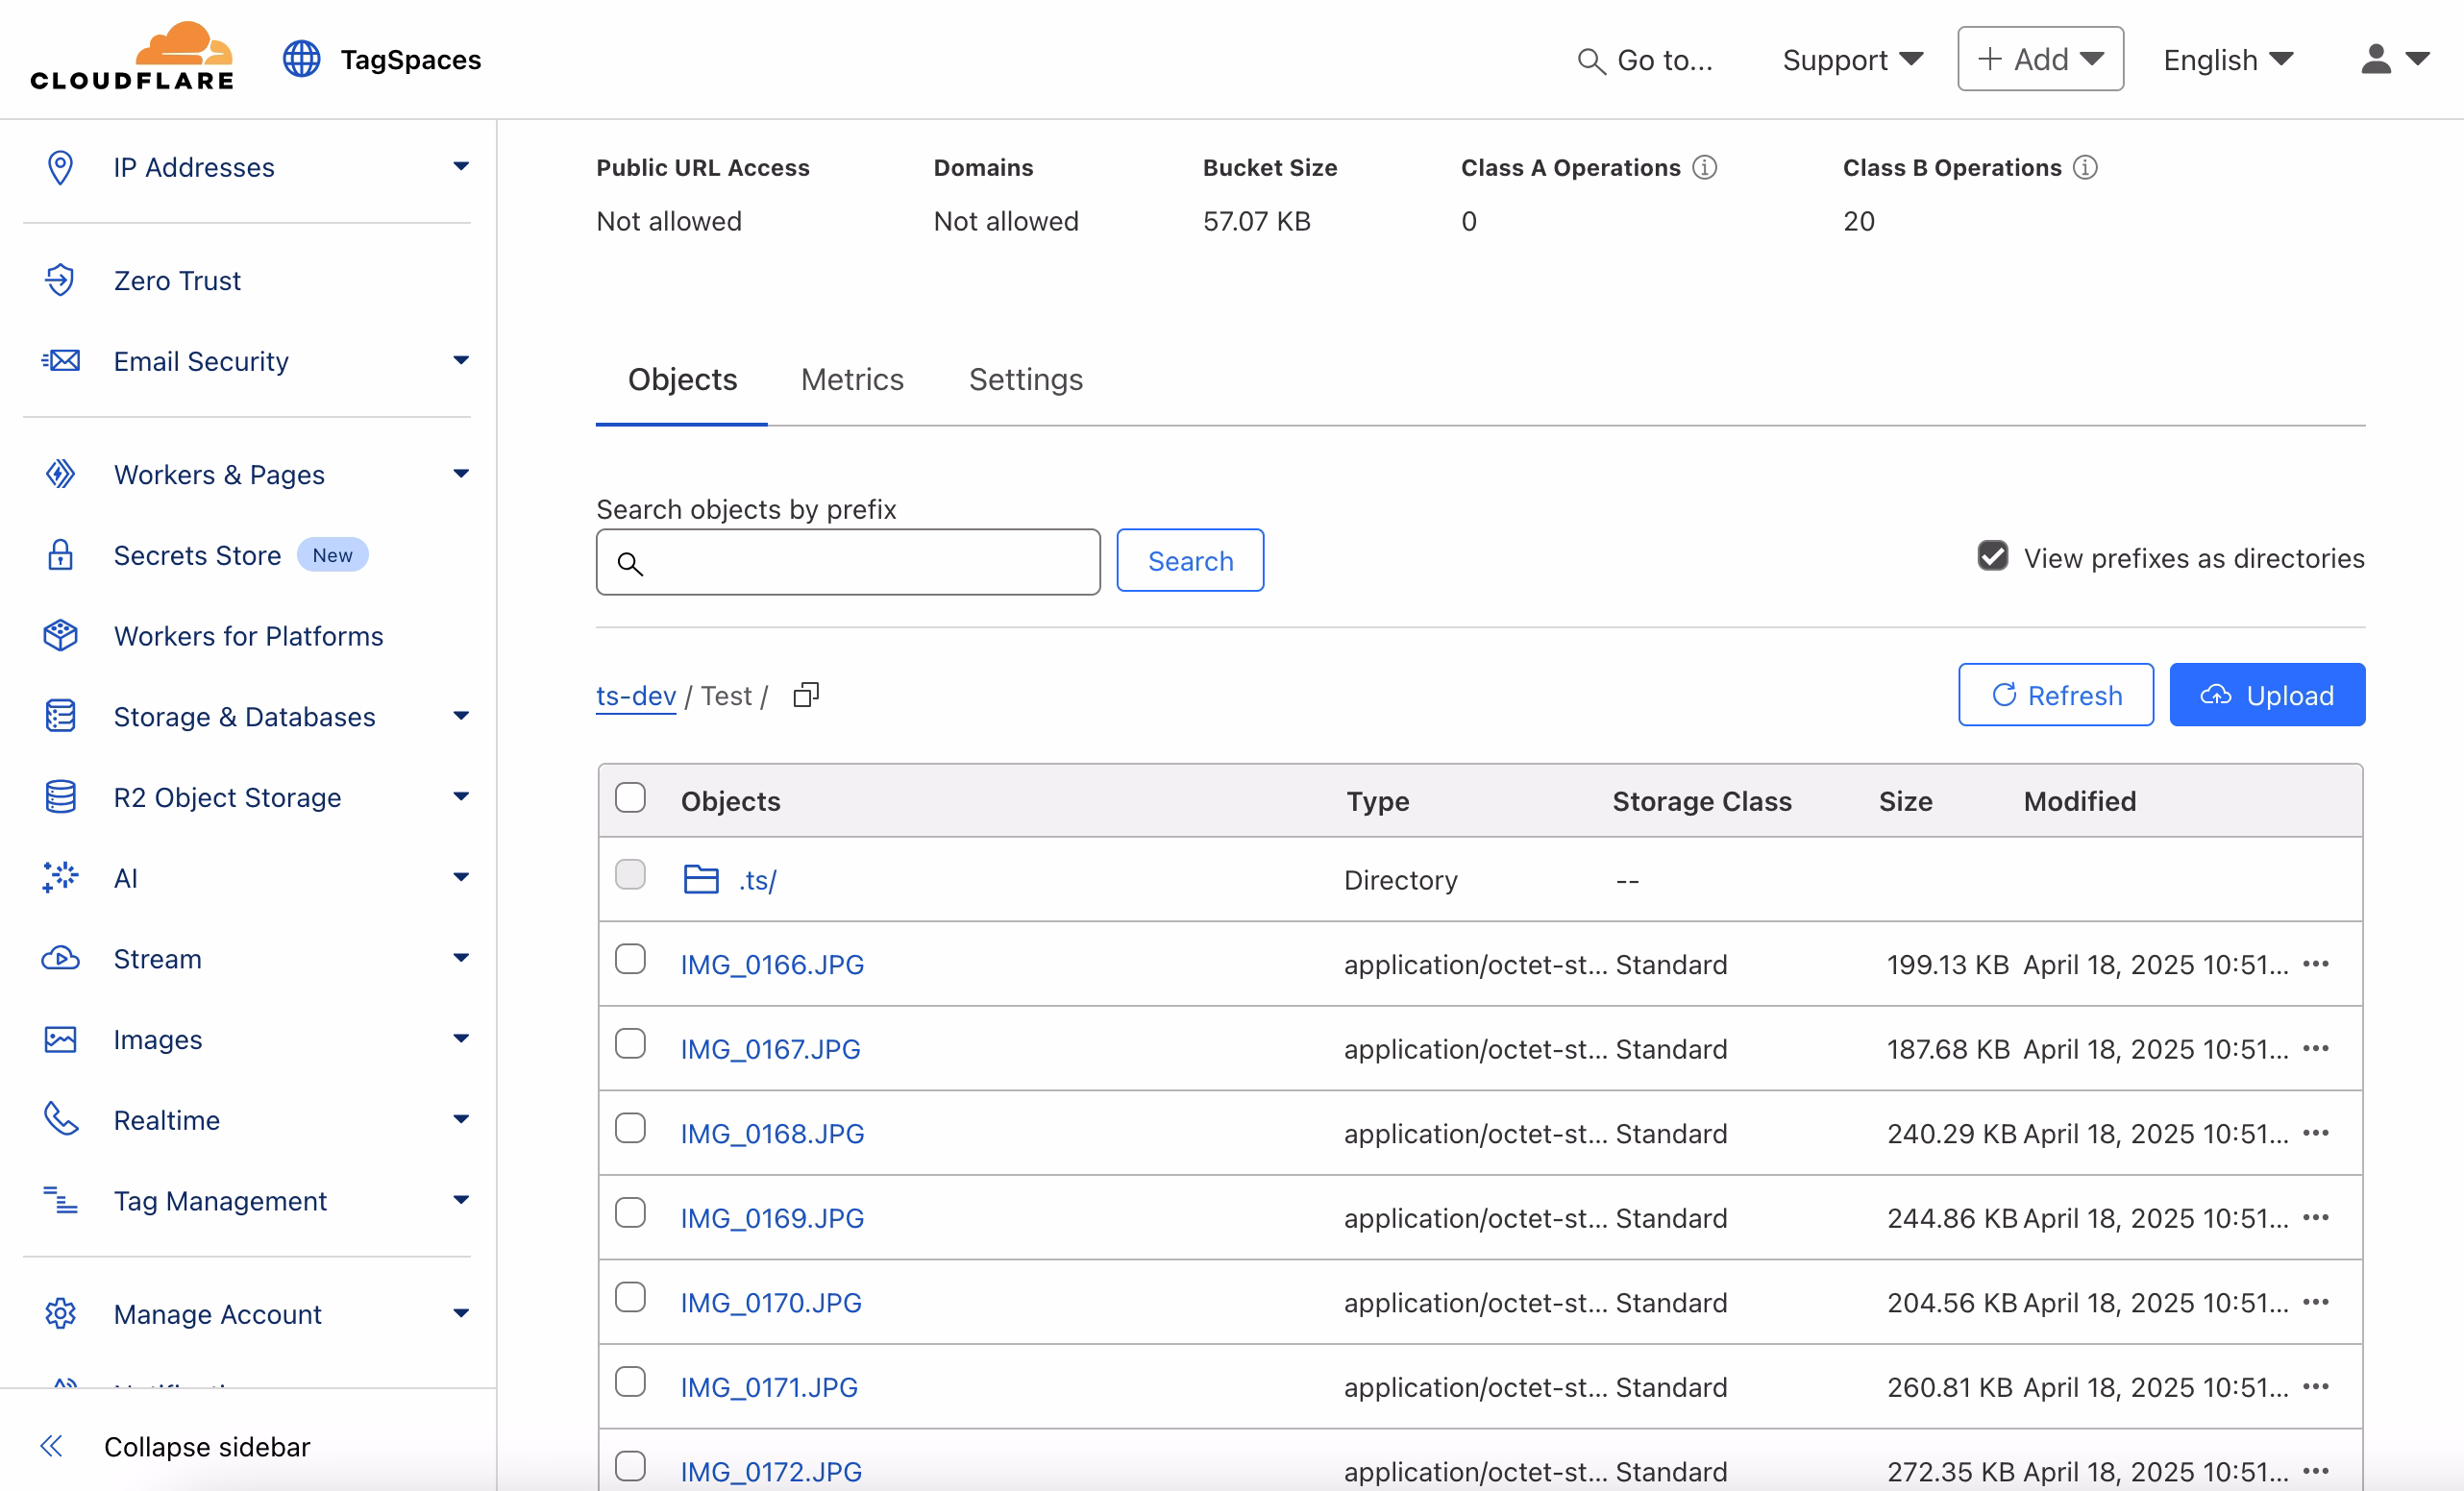Click the Workers for Platforms cube icon
Image resolution: width=2464 pixels, height=1491 pixels.
(x=60, y=636)
